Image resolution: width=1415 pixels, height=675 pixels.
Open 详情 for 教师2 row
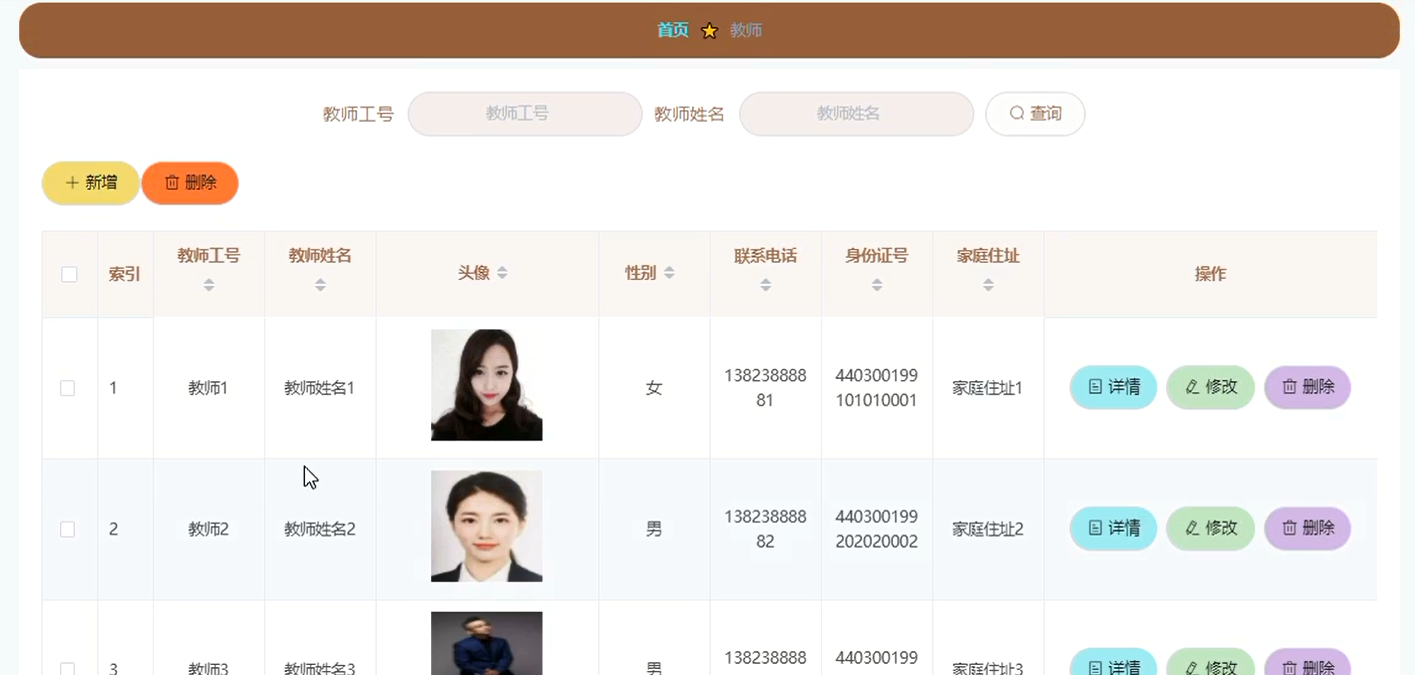coord(1113,528)
